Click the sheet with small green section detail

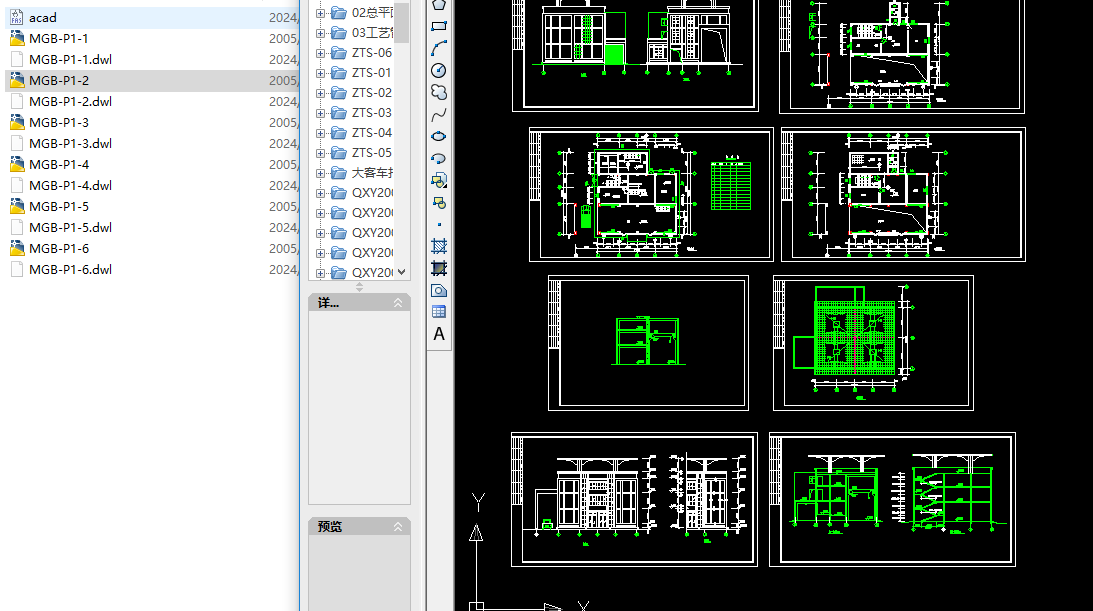648,343
